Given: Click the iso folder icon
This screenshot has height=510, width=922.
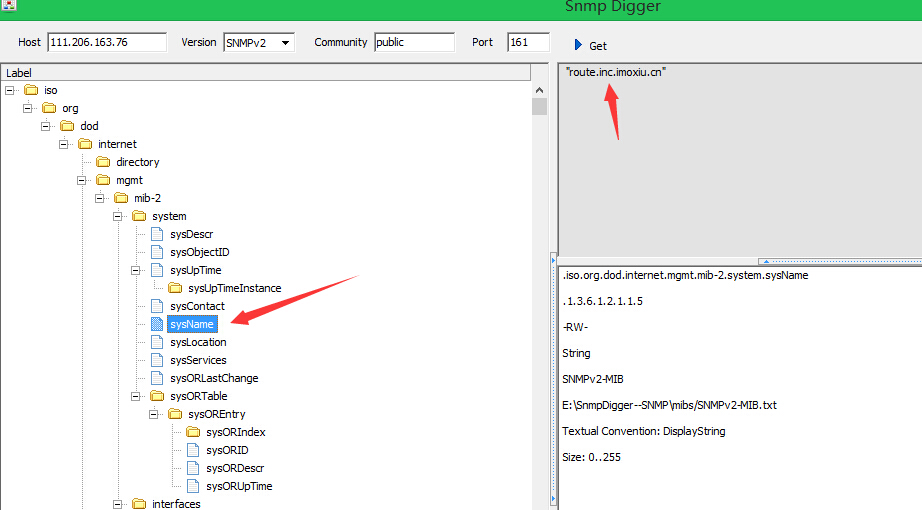Looking at the screenshot, I should click(31, 90).
